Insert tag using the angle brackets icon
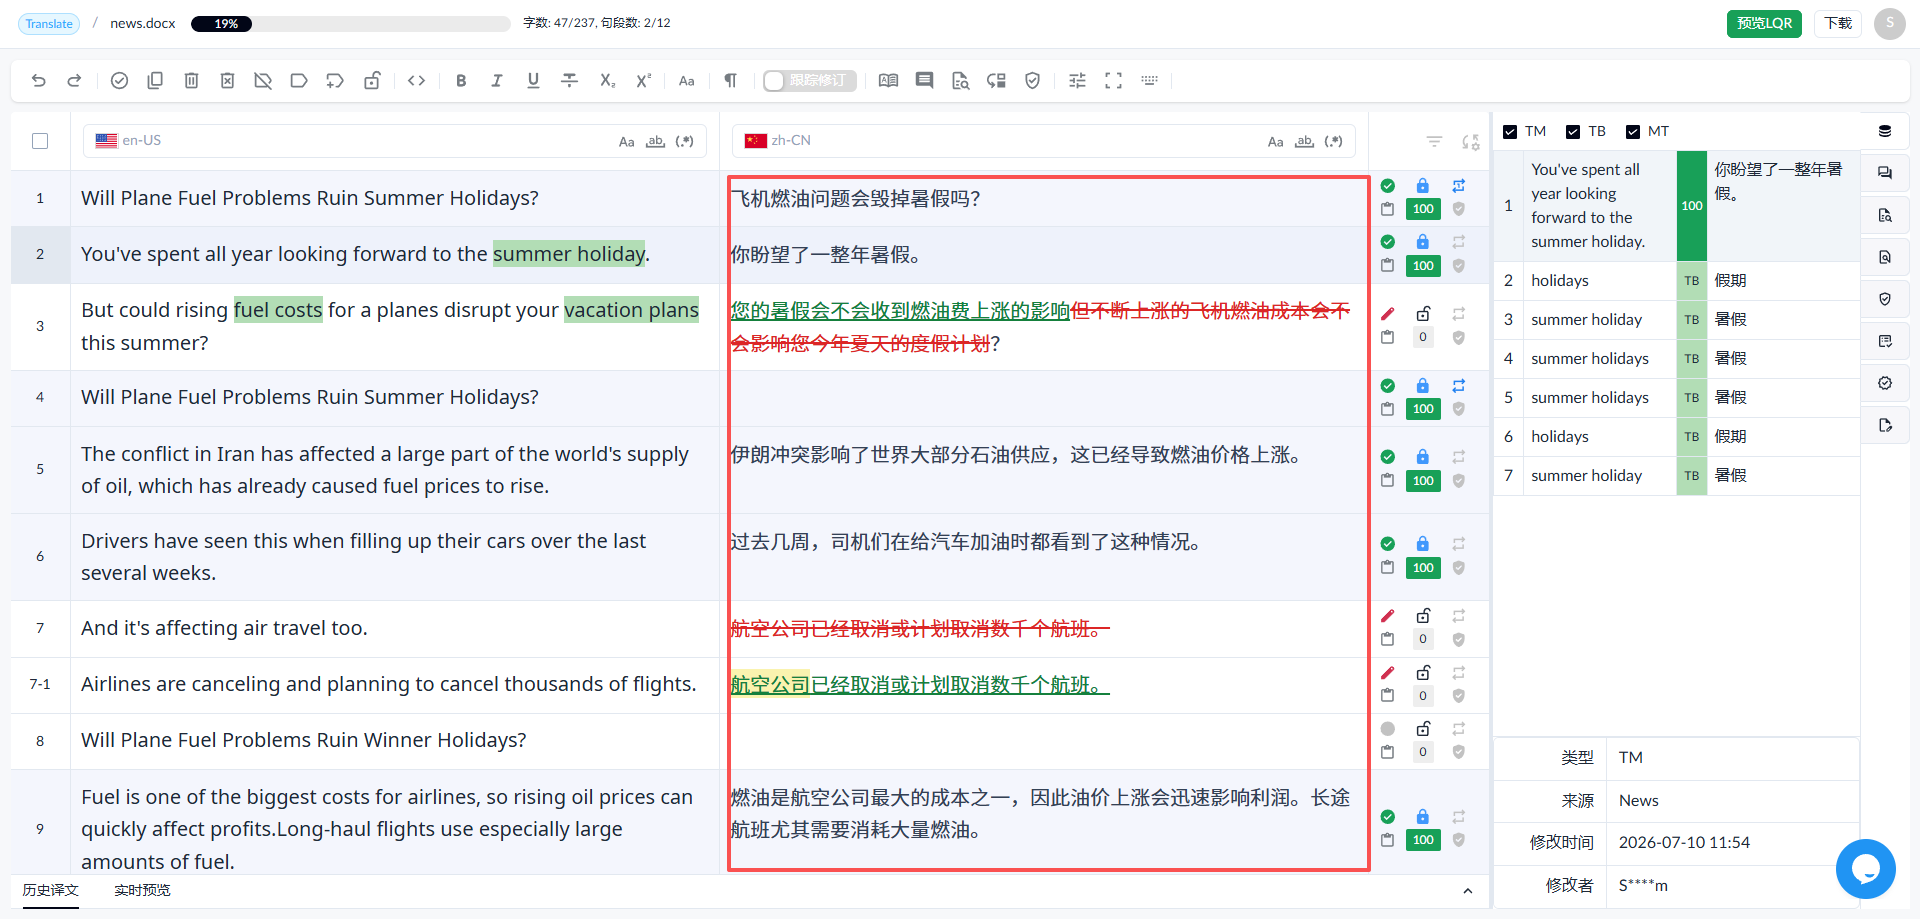The height and width of the screenshot is (919, 1920). point(417,81)
